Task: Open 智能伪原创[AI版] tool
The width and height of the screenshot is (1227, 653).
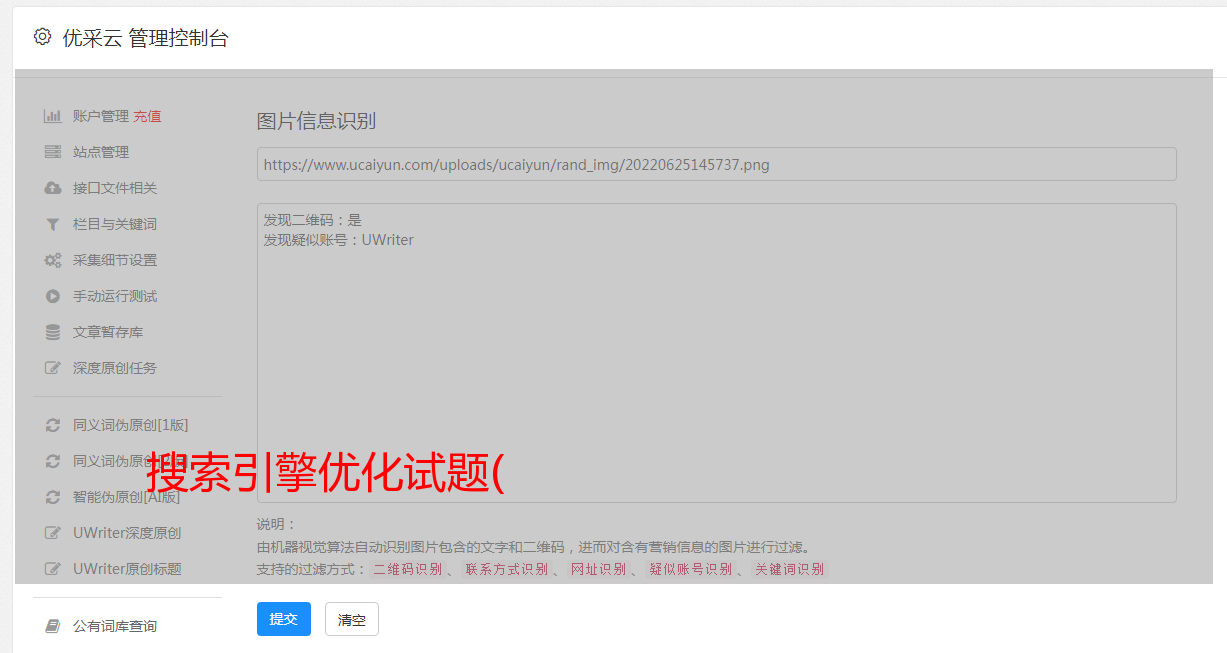Action: pos(126,497)
